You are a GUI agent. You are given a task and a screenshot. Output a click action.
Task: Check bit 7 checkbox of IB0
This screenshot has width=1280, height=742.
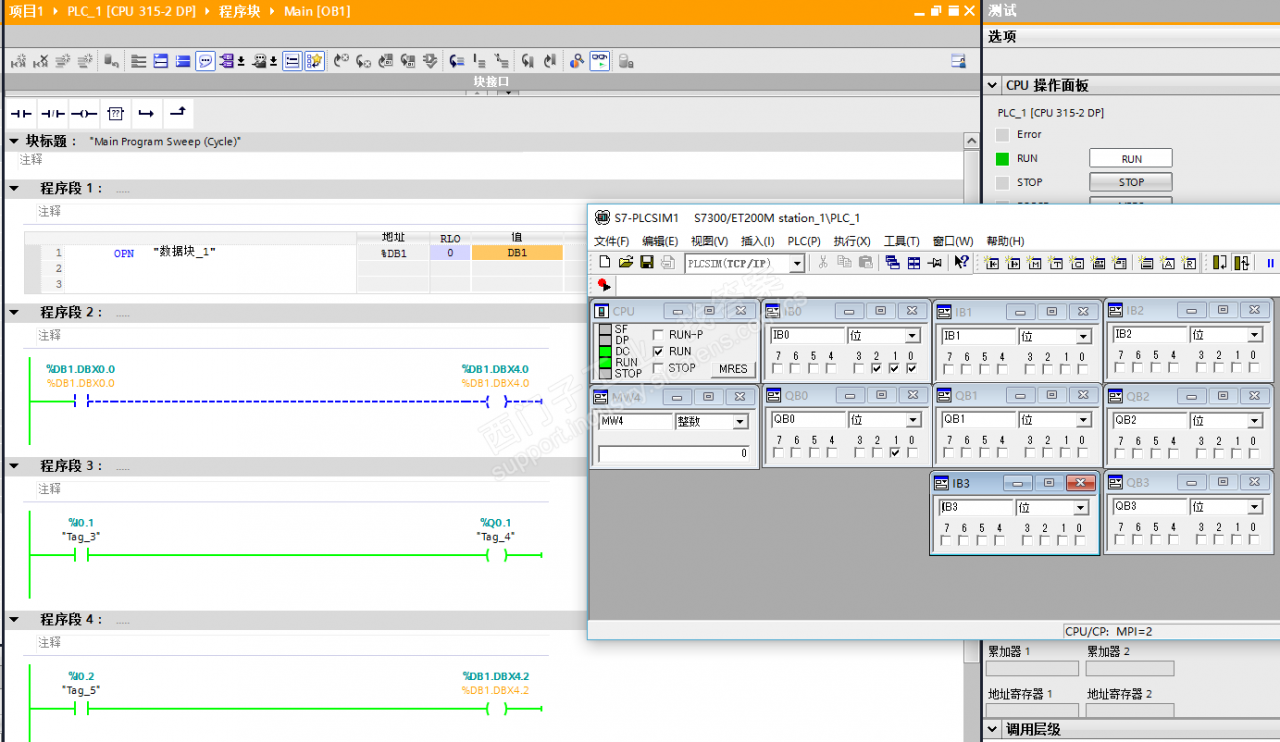point(777,369)
